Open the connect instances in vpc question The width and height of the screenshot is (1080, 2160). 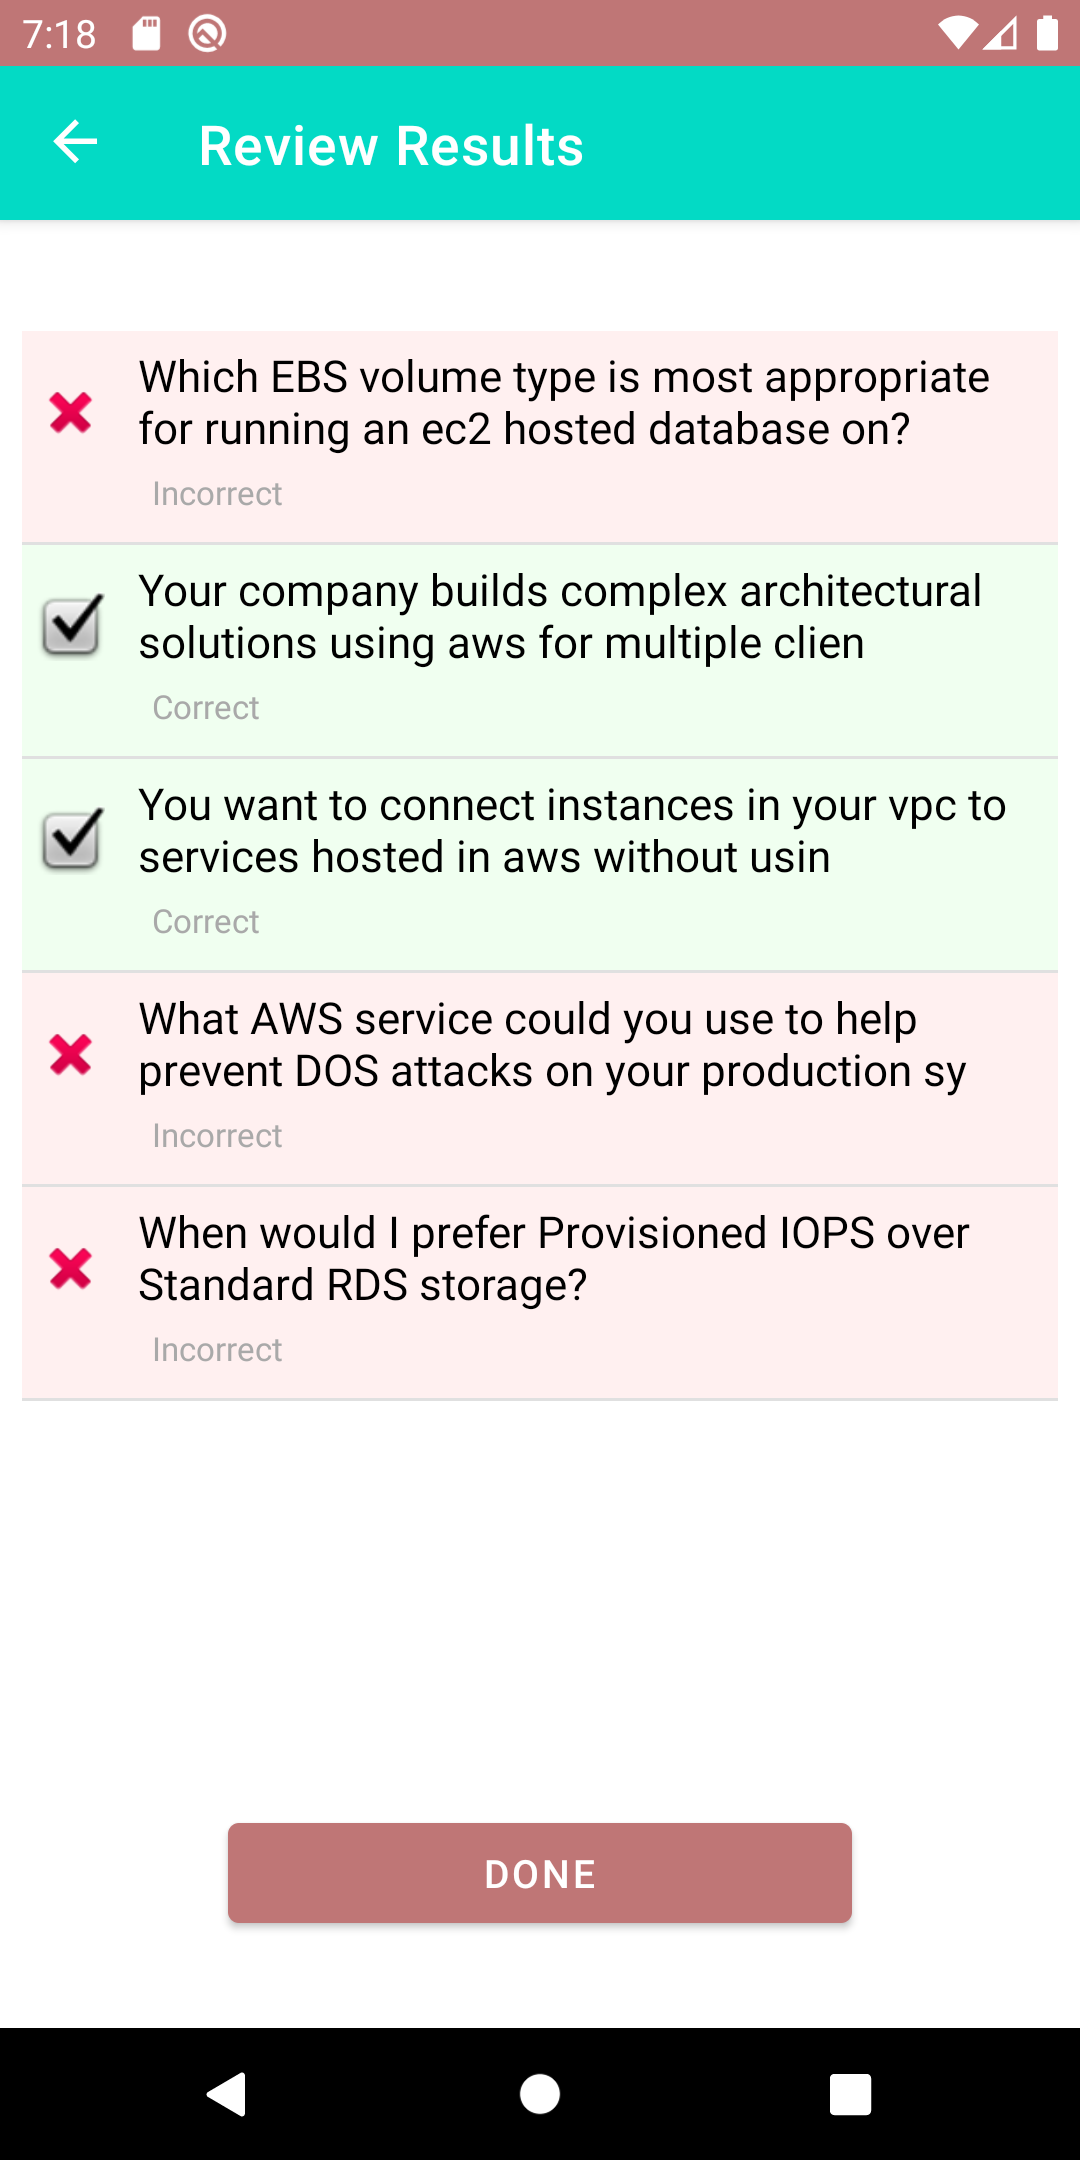[540, 865]
